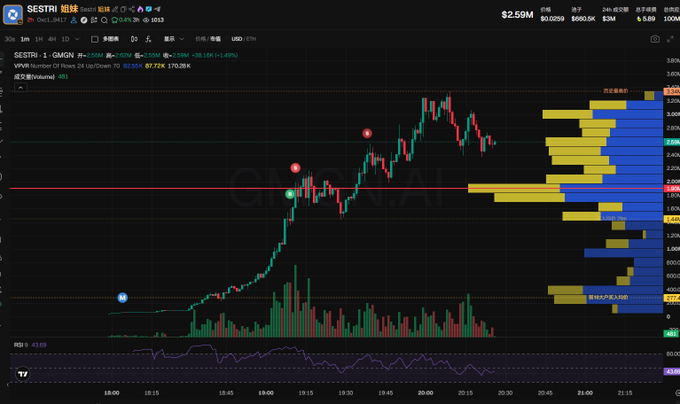The width and height of the screenshot is (680, 404).
Task: Copy token using the copy icon
Action: click(x=123, y=9)
